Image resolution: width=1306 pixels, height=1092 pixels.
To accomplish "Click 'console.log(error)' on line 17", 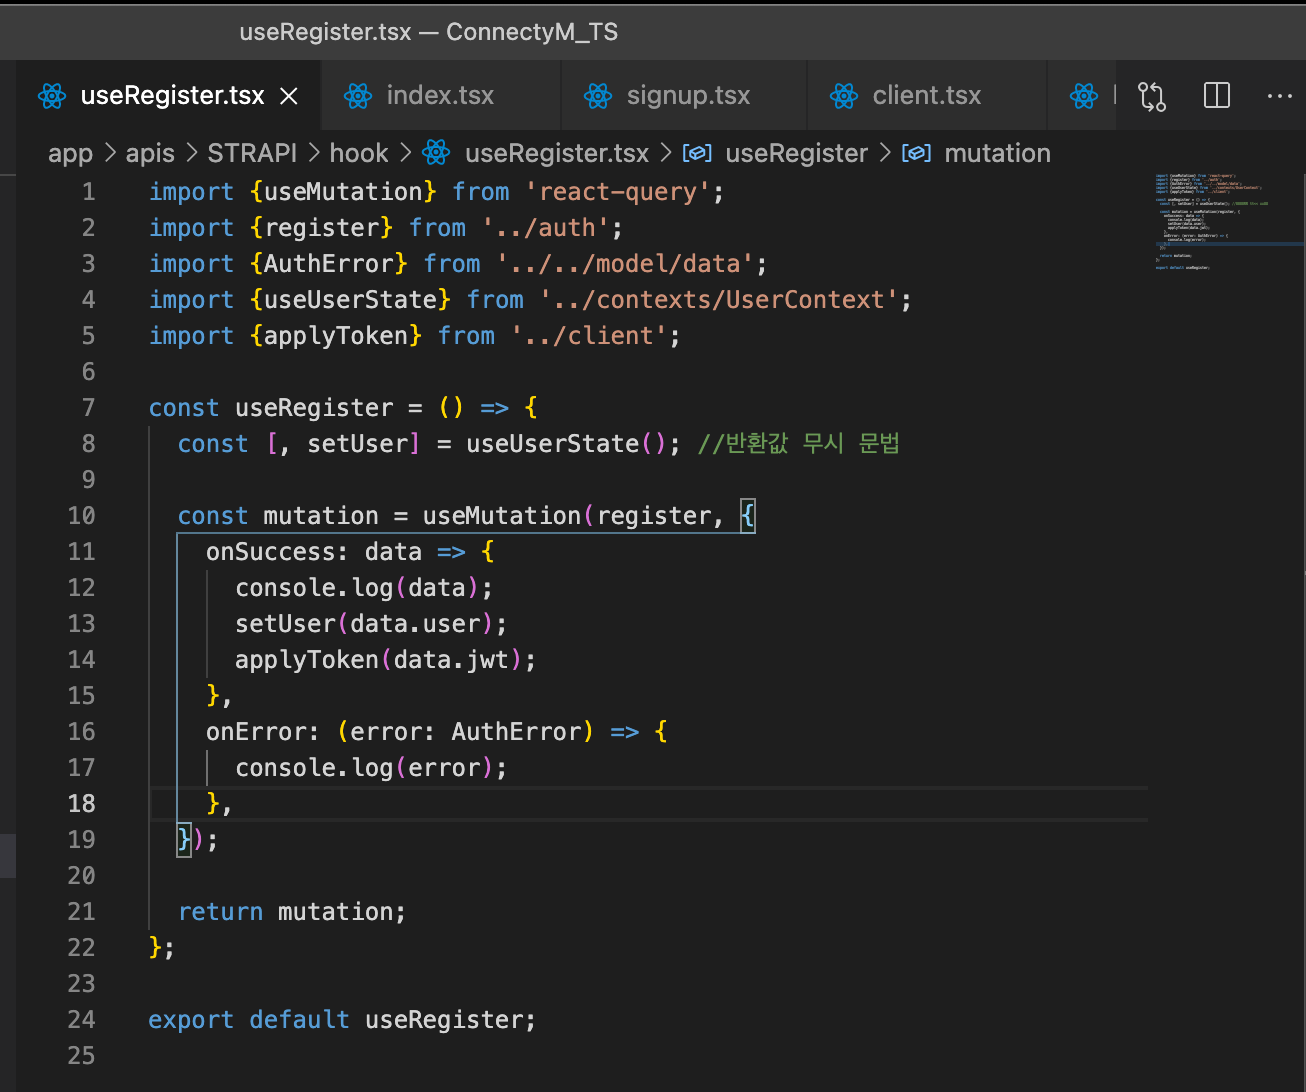I will [364, 768].
